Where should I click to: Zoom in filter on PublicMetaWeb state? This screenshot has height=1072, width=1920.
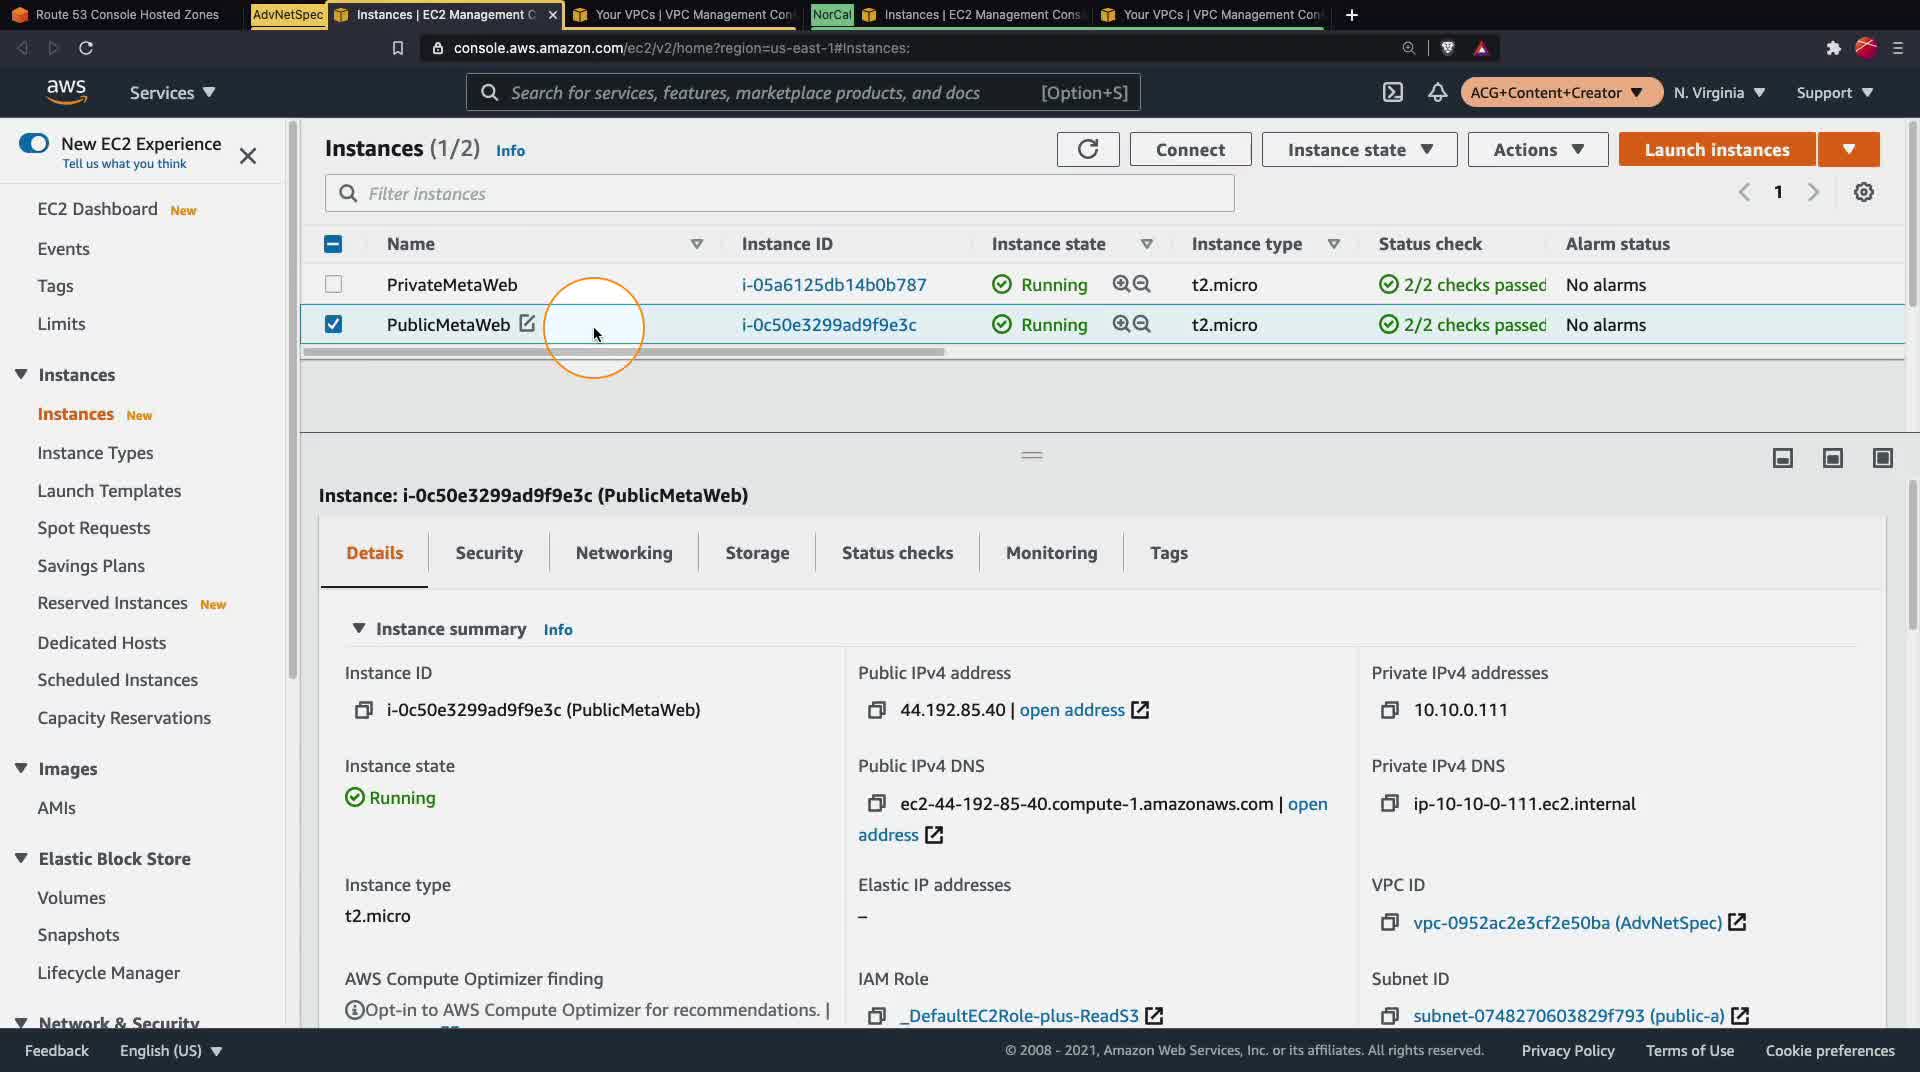click(1121, 324)
